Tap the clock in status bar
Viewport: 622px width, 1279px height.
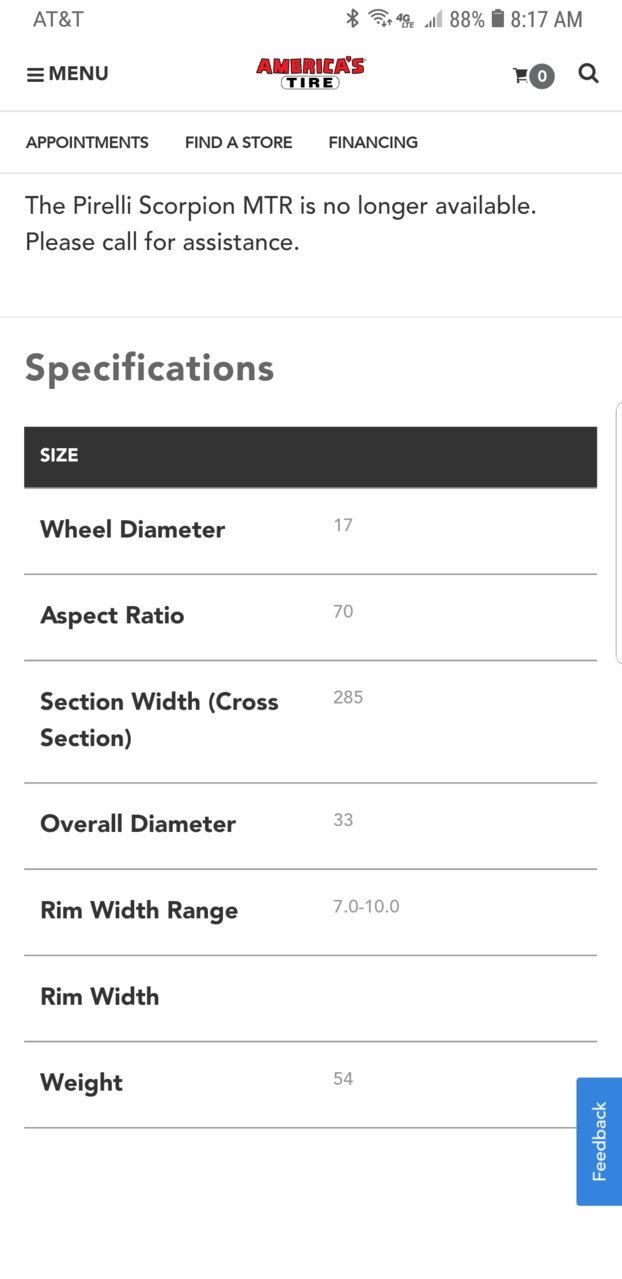[x=546, y=19]
